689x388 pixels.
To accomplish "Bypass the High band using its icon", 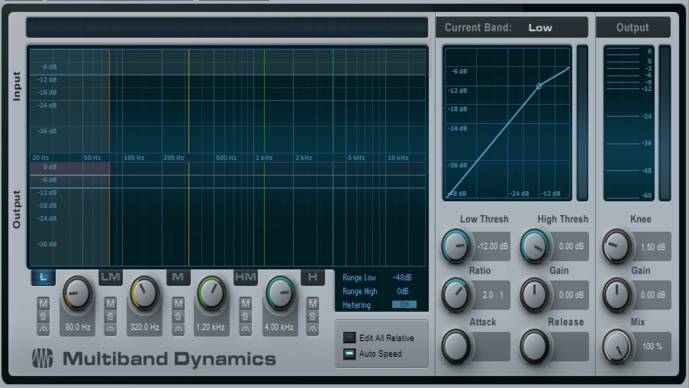I will coord(312,329).
